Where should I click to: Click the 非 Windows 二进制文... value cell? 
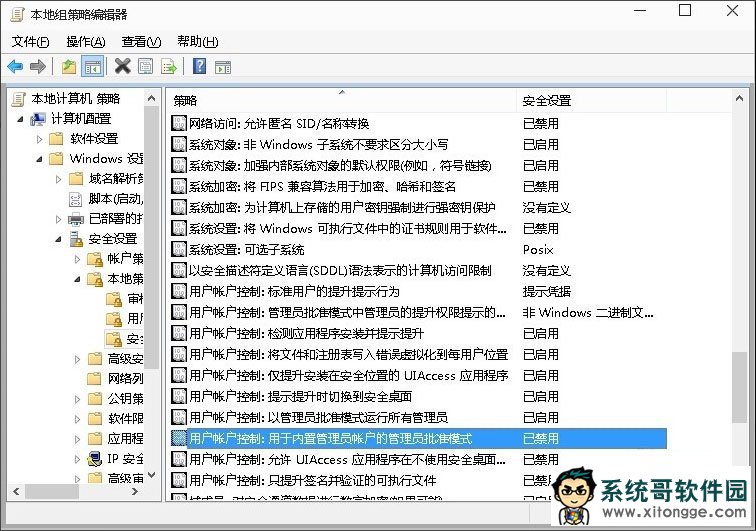point(588,313)
